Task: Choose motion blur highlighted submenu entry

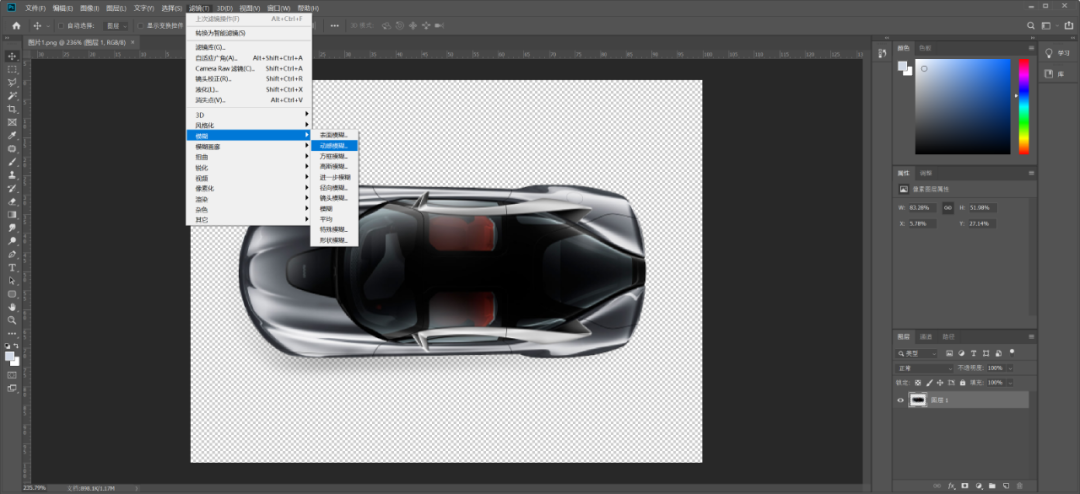Action: click(x=333, y=146)
